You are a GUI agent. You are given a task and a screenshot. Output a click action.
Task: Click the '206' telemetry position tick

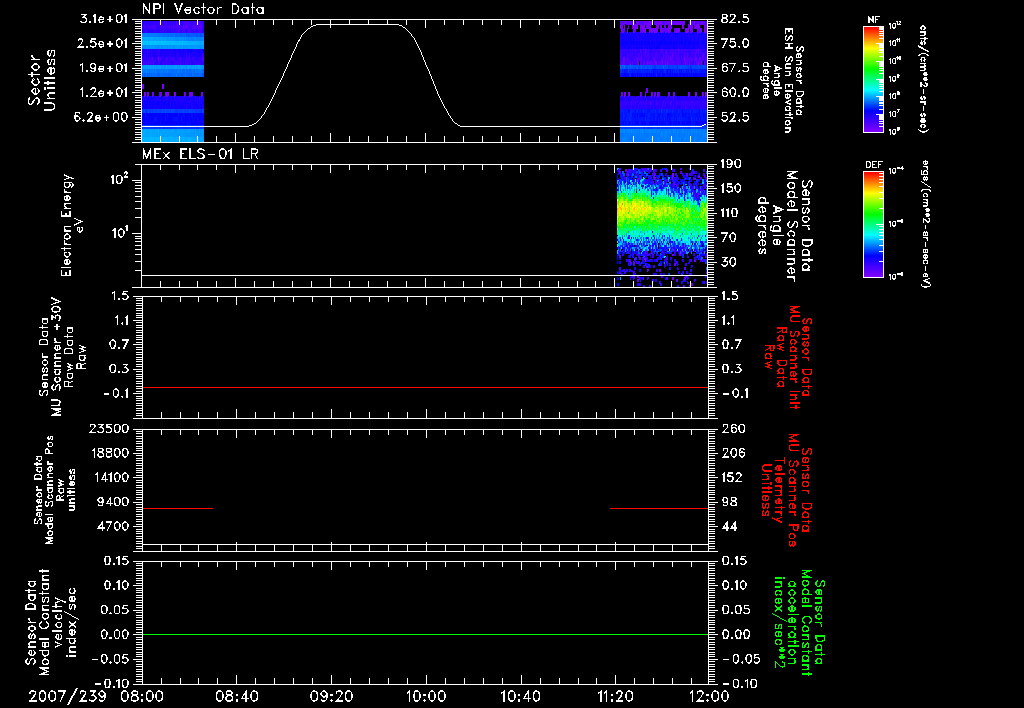(x=732, y=453)
